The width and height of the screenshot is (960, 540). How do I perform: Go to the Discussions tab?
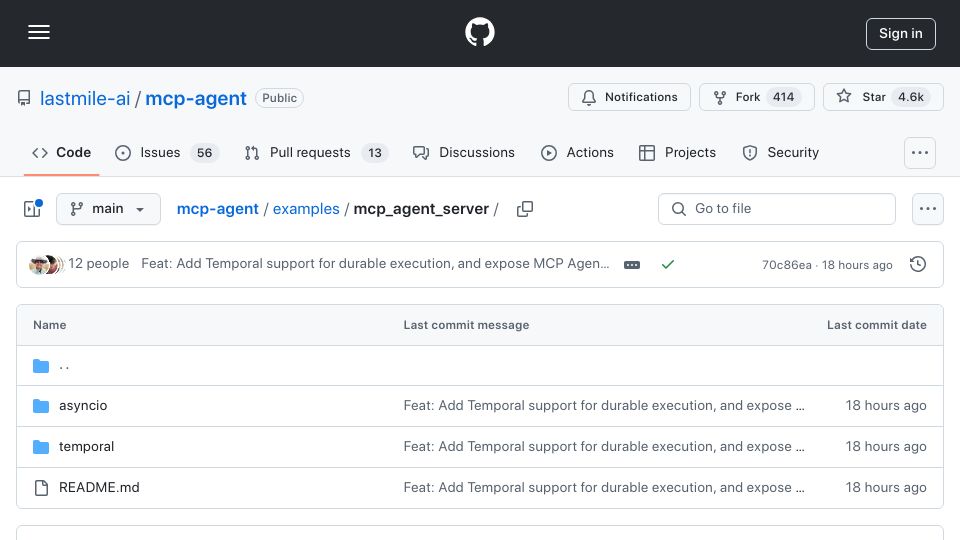tap(463, 152)
